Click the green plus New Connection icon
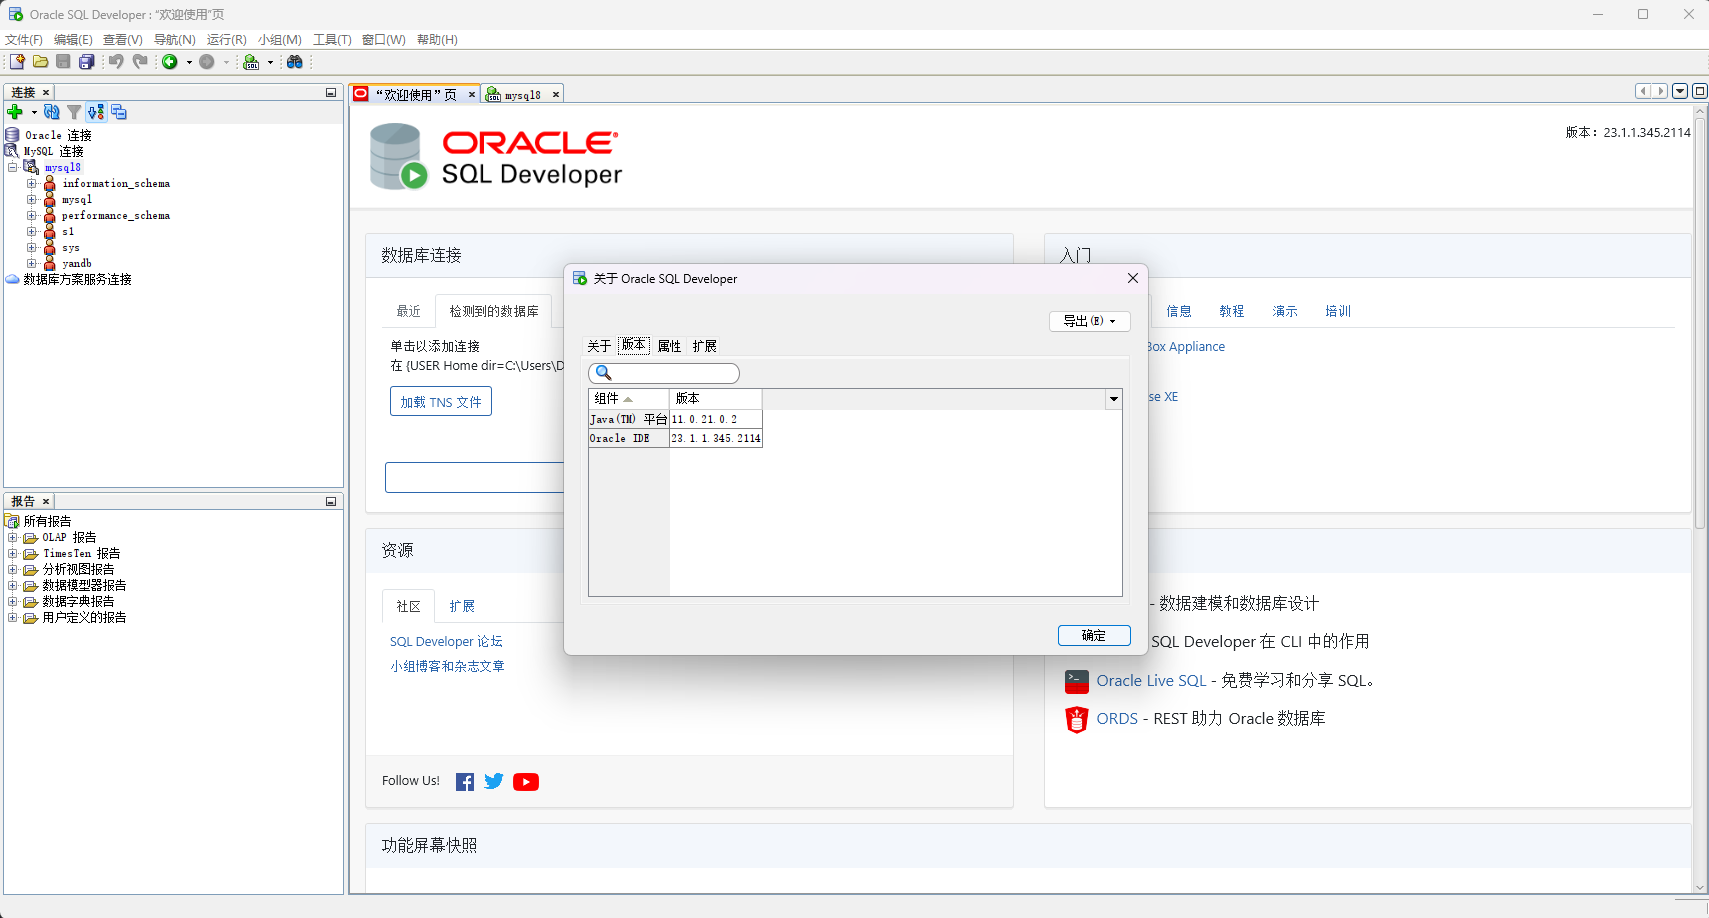This screenshot has width=1709, height=918. click(x=15, y=112)
